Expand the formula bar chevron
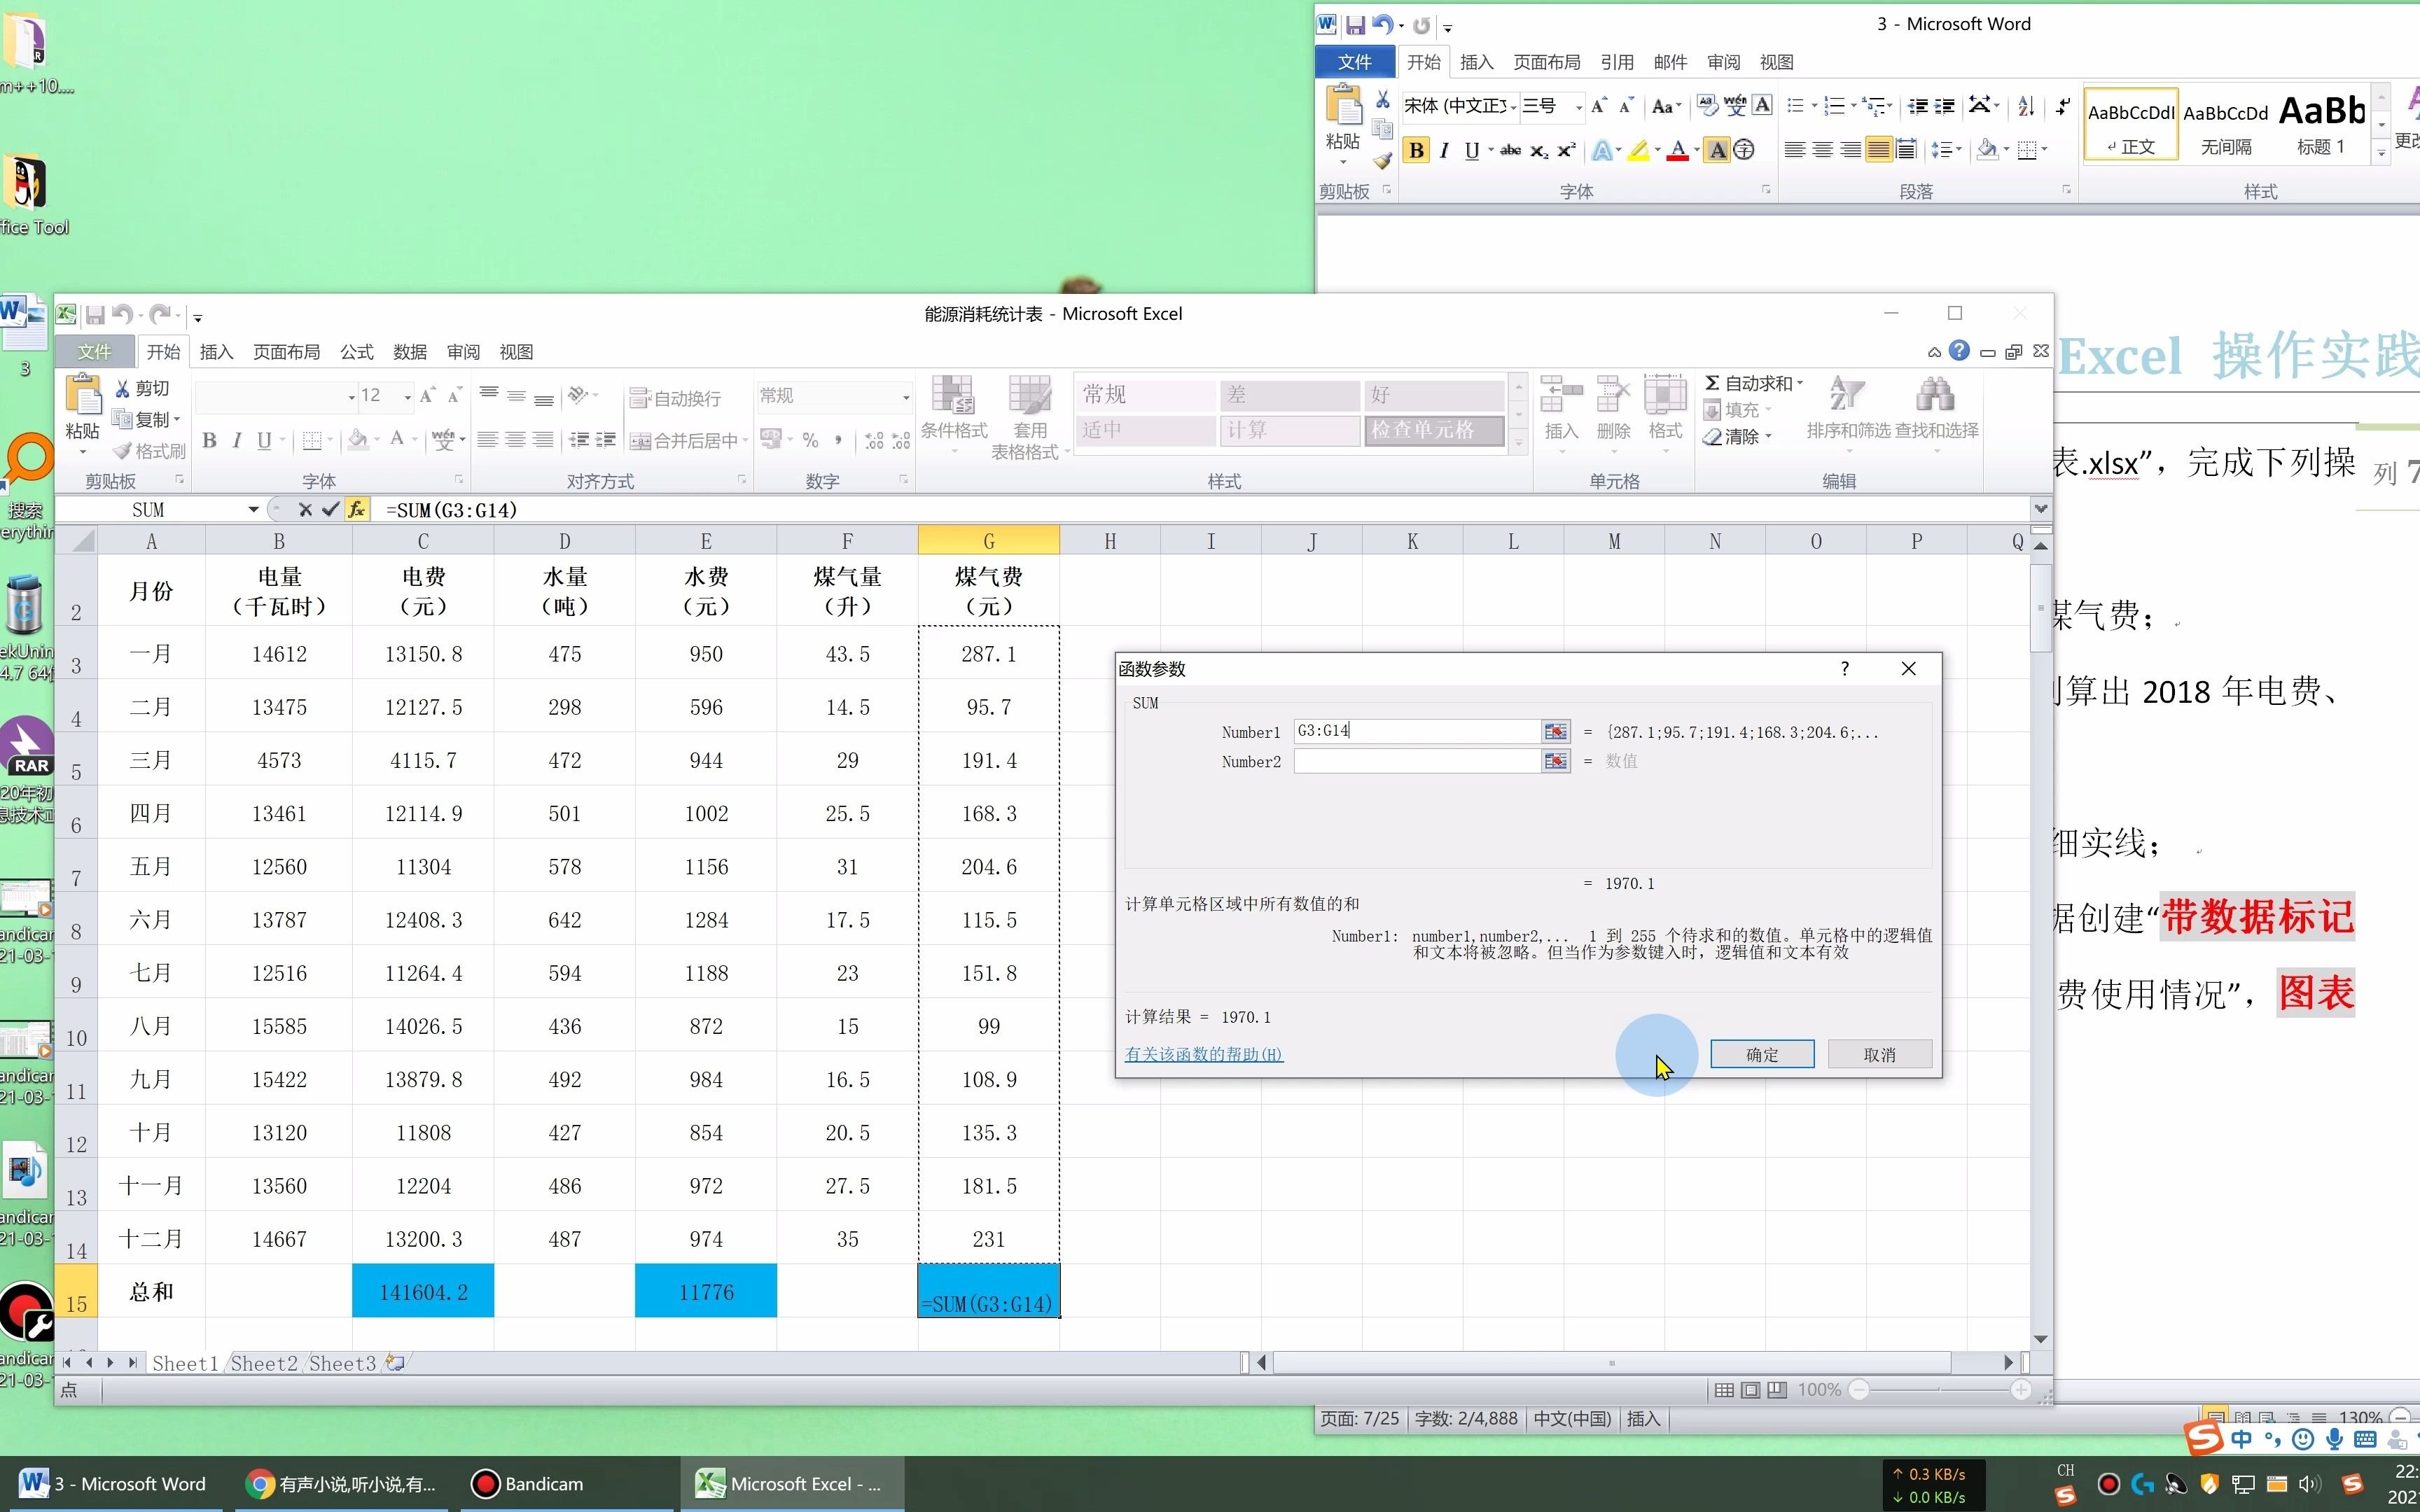Screen dimensions: 2420x1512 [x=2041, y=509]
